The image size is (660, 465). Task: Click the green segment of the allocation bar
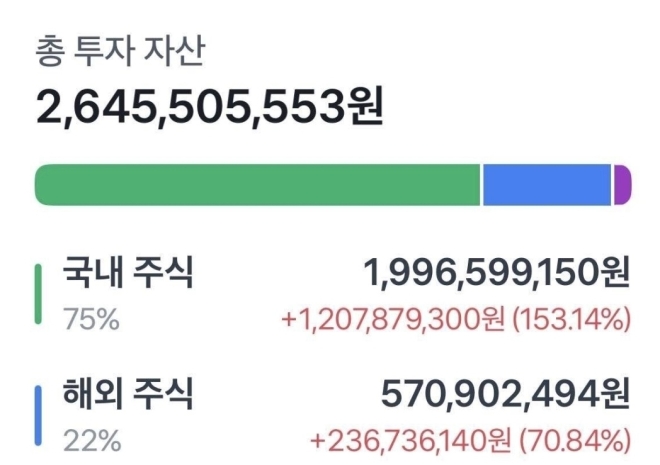coord(257,185)
